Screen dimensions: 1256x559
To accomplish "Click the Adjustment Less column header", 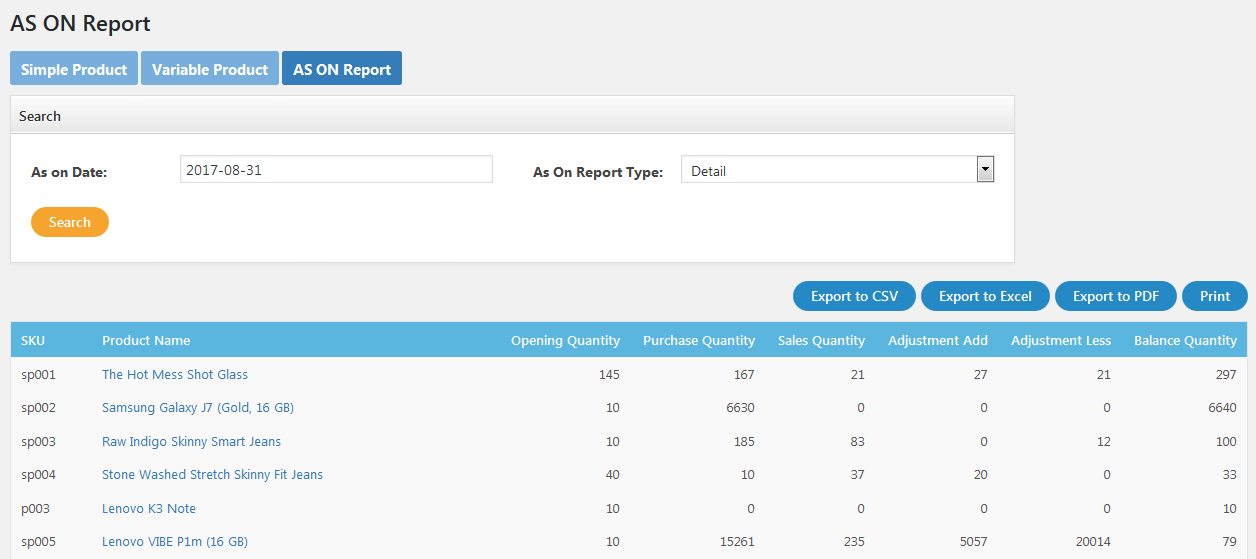I will [1061, 340].
